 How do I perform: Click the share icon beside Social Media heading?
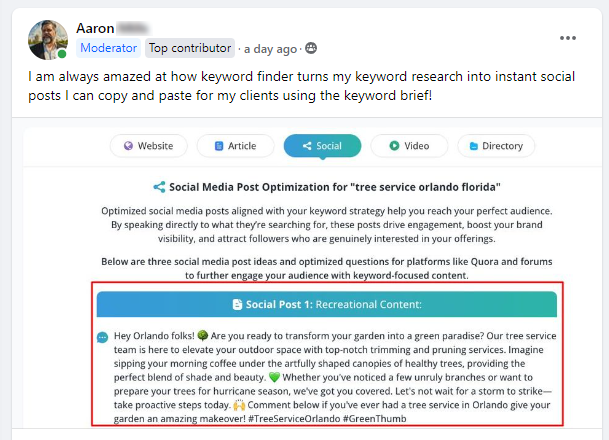[159, 187]
